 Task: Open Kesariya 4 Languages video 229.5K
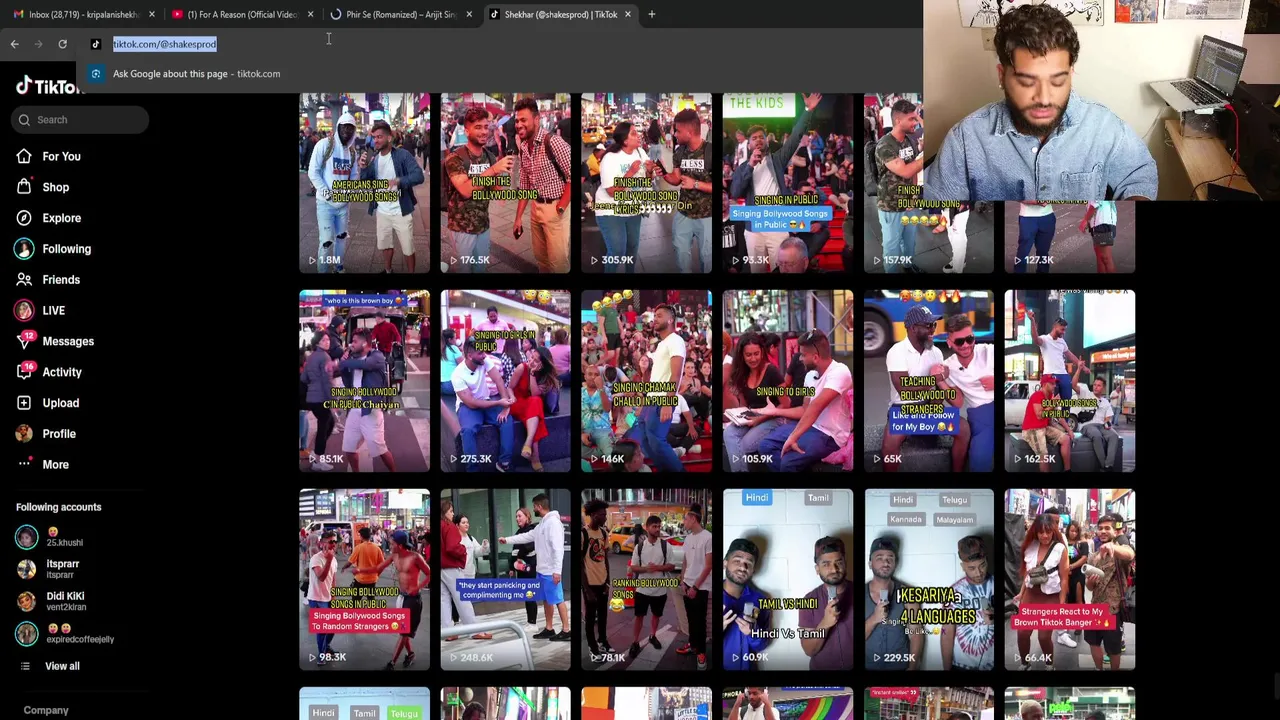929,580
